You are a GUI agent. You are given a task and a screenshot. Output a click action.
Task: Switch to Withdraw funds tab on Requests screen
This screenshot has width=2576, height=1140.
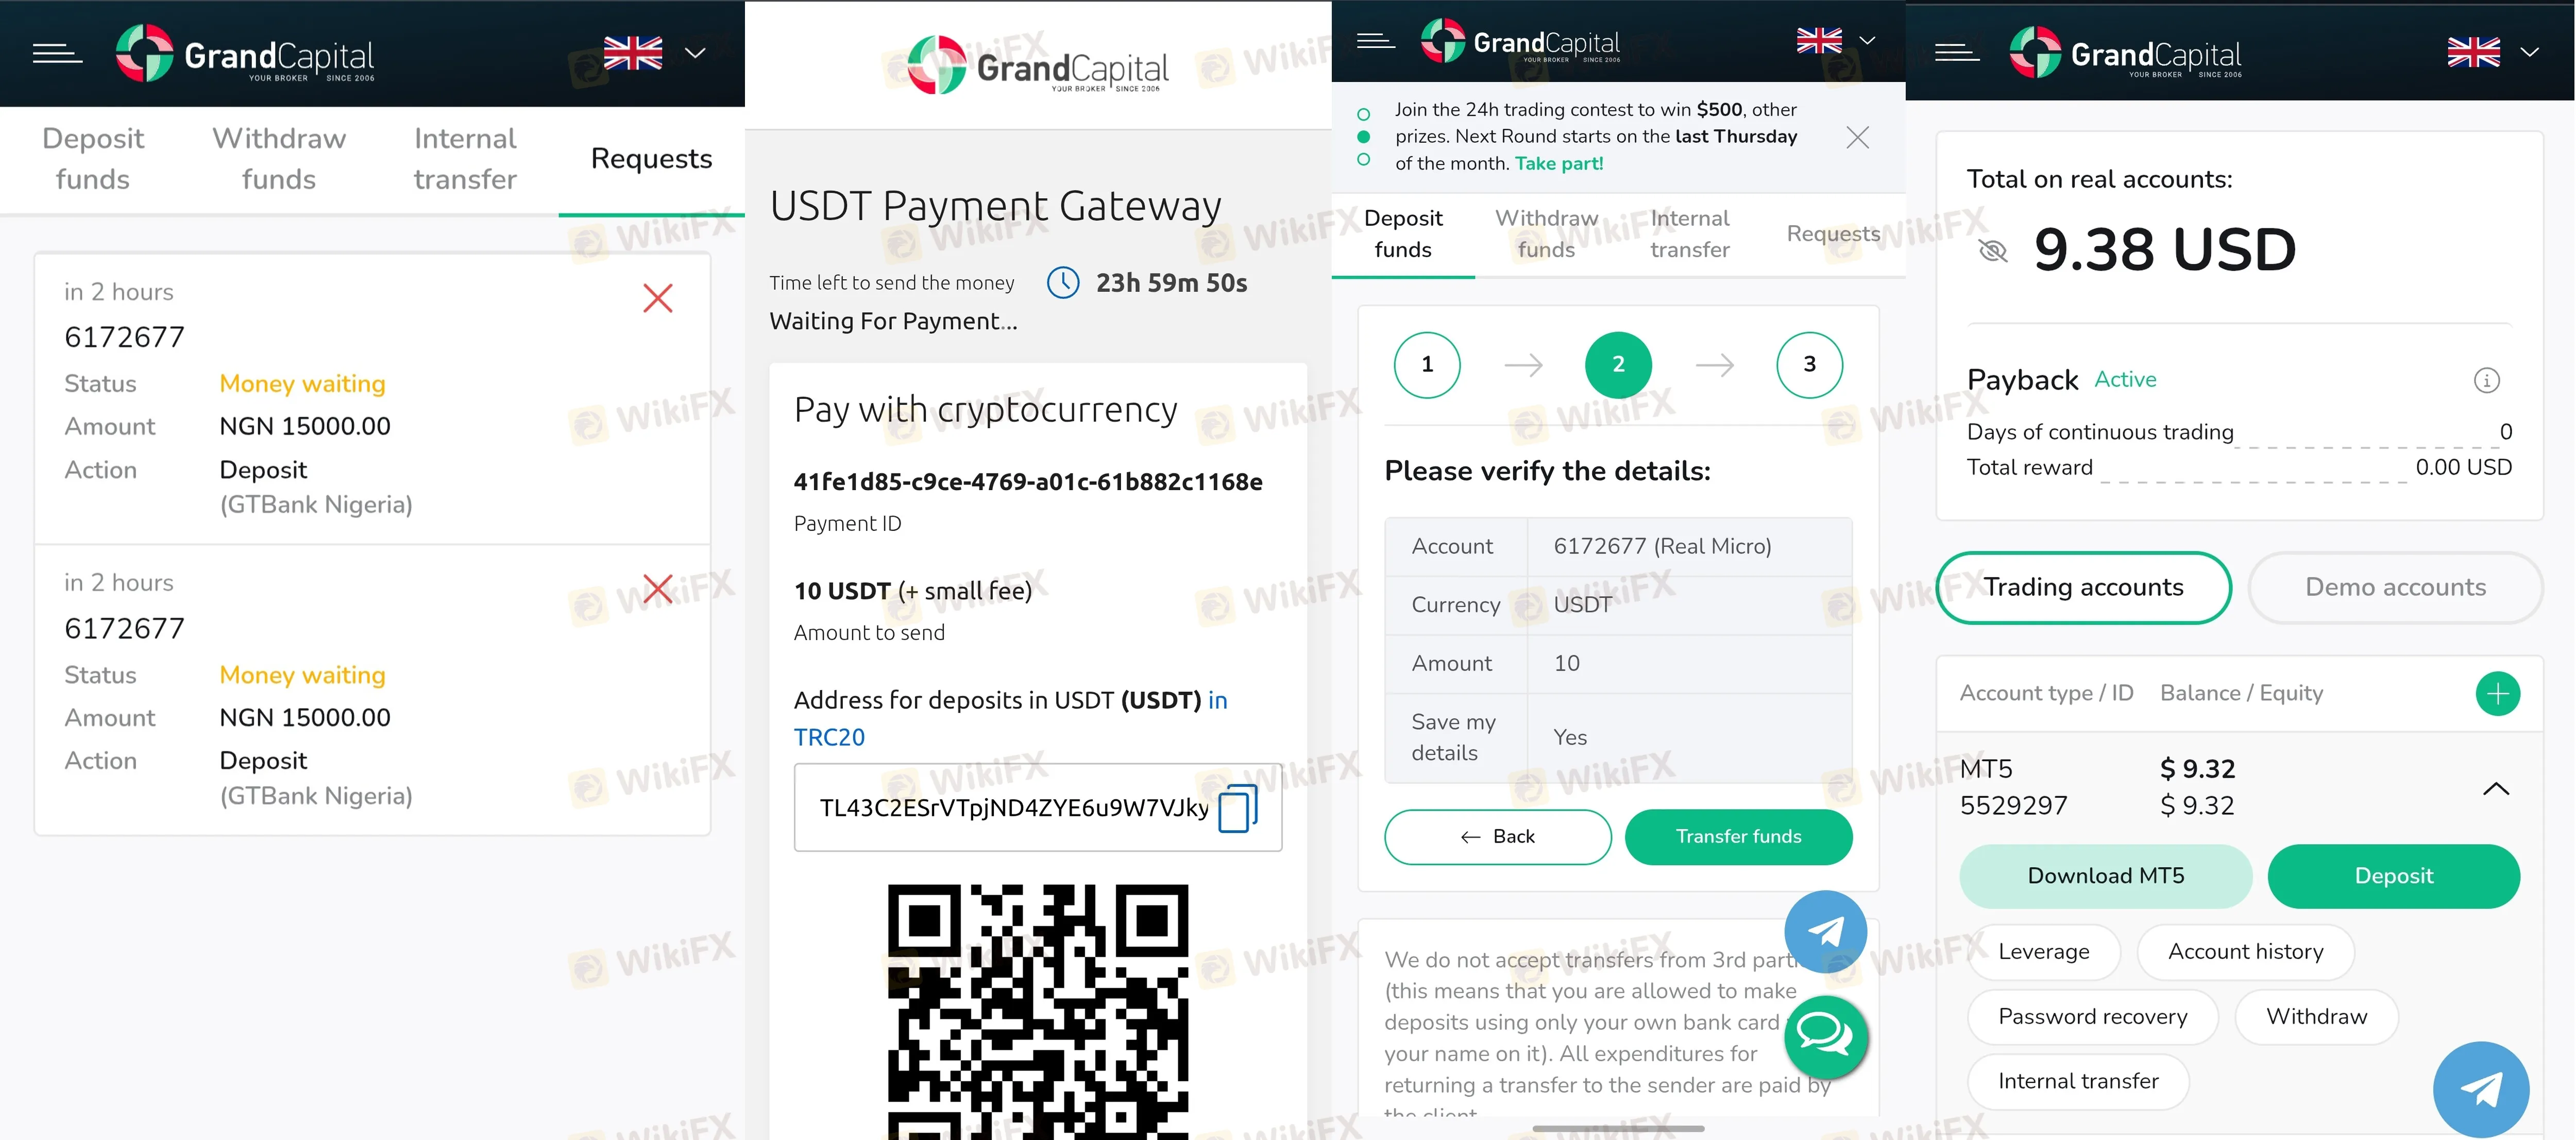point(279,159)
